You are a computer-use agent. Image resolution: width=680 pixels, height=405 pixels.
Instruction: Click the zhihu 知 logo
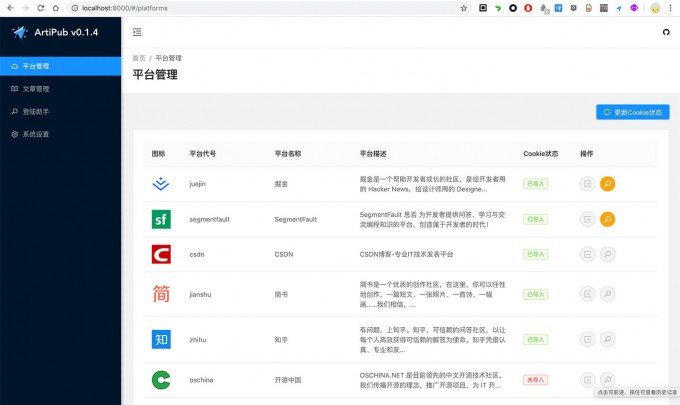161,340
